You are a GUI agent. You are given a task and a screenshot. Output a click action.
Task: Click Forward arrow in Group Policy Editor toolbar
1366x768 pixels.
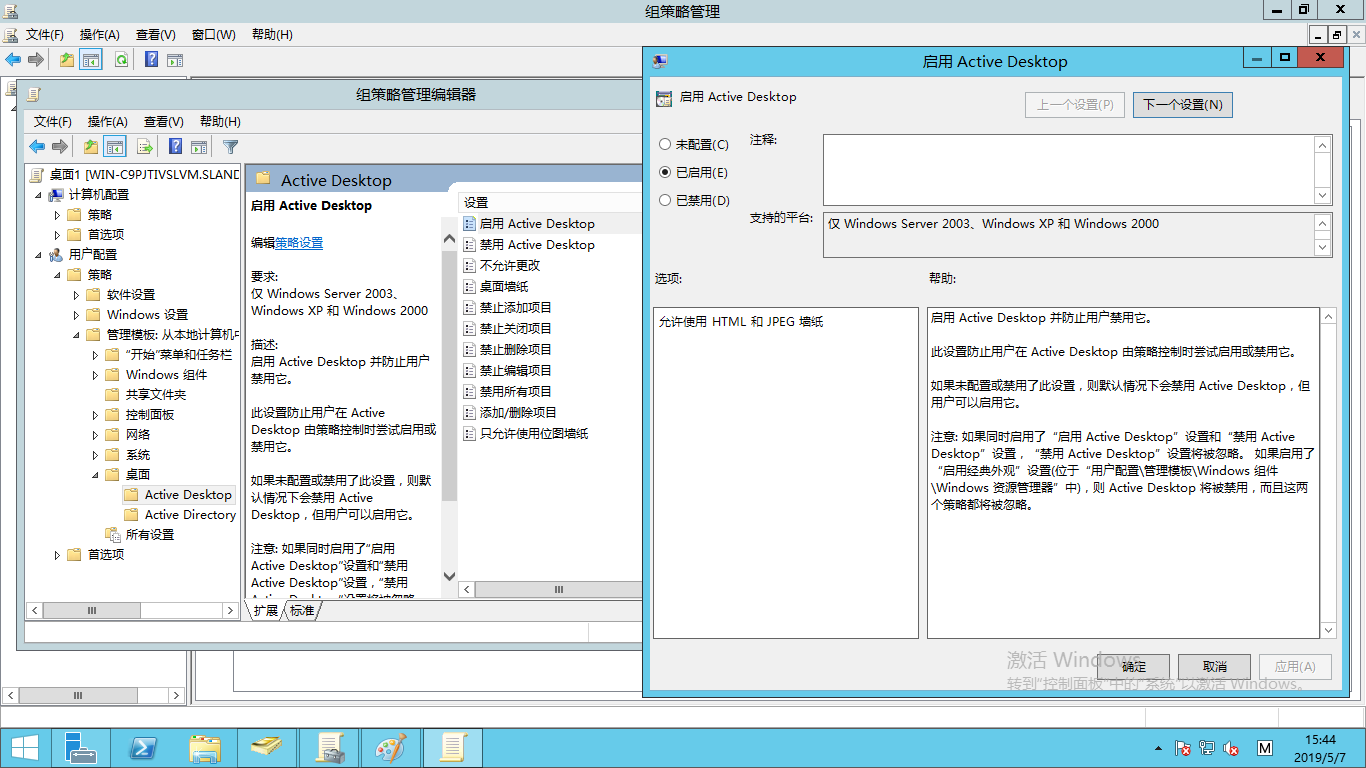pos(60,147)
